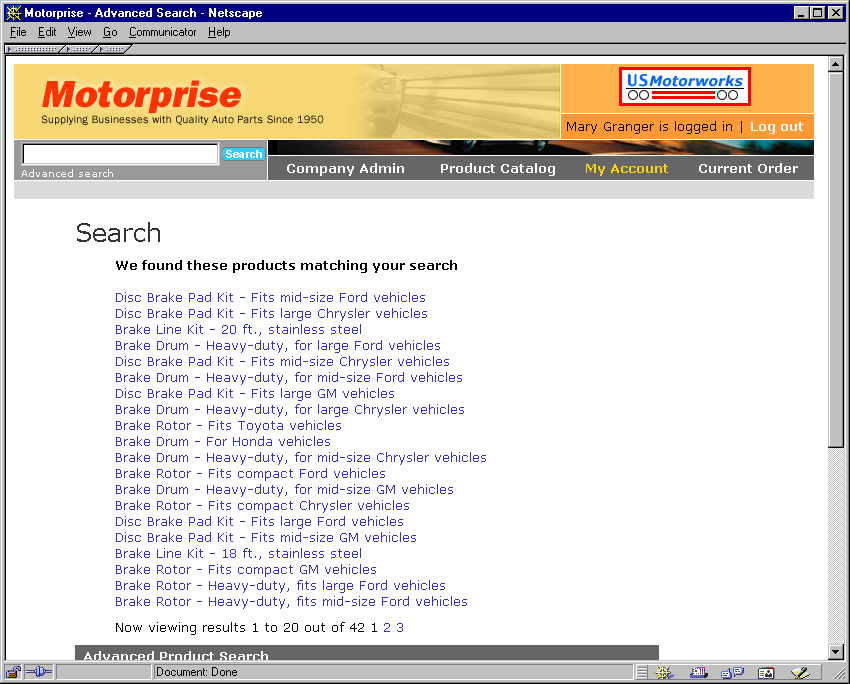
Task: Open Brake Rotor heavy-duty large Ford link
Action: point(280,585)
